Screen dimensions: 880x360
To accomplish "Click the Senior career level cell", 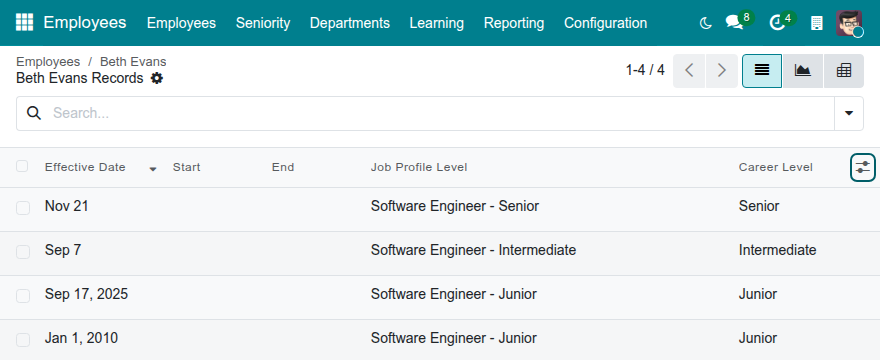I will 759,206.
